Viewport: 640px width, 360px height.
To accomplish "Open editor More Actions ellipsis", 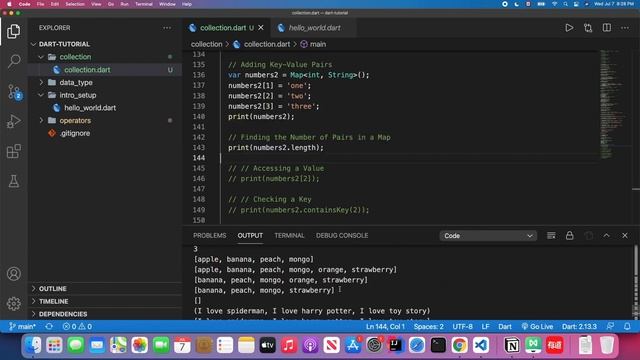I will [625, 28].
